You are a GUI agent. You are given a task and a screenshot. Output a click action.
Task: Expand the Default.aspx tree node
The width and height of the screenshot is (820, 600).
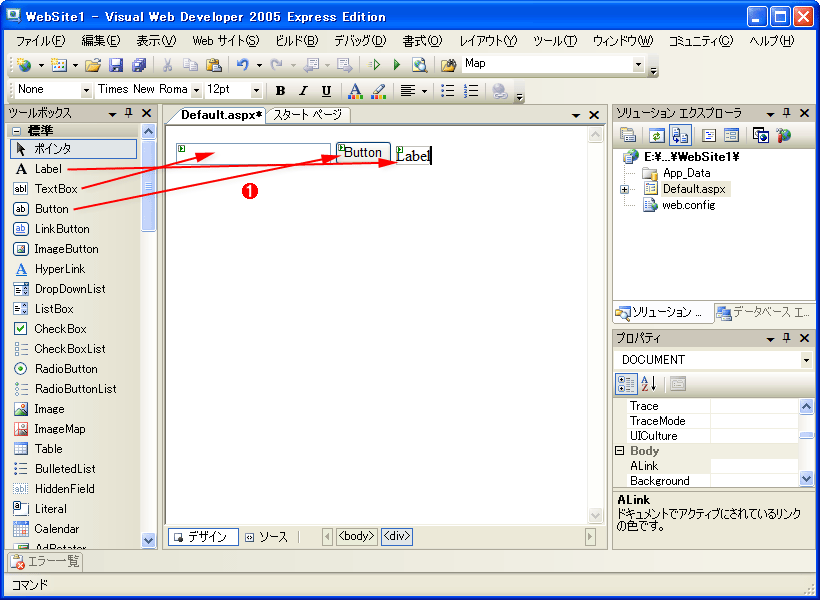pyautogui.click(x=624, y=189)
